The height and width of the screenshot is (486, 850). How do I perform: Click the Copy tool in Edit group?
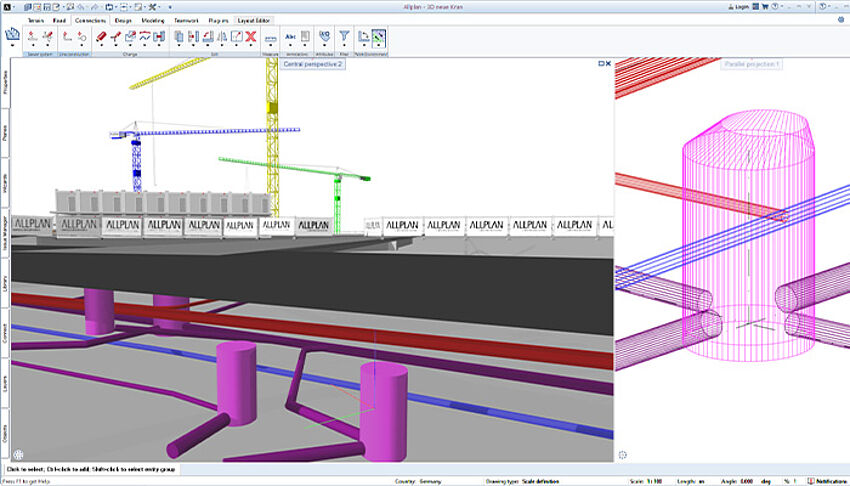[x=179, y=38]
